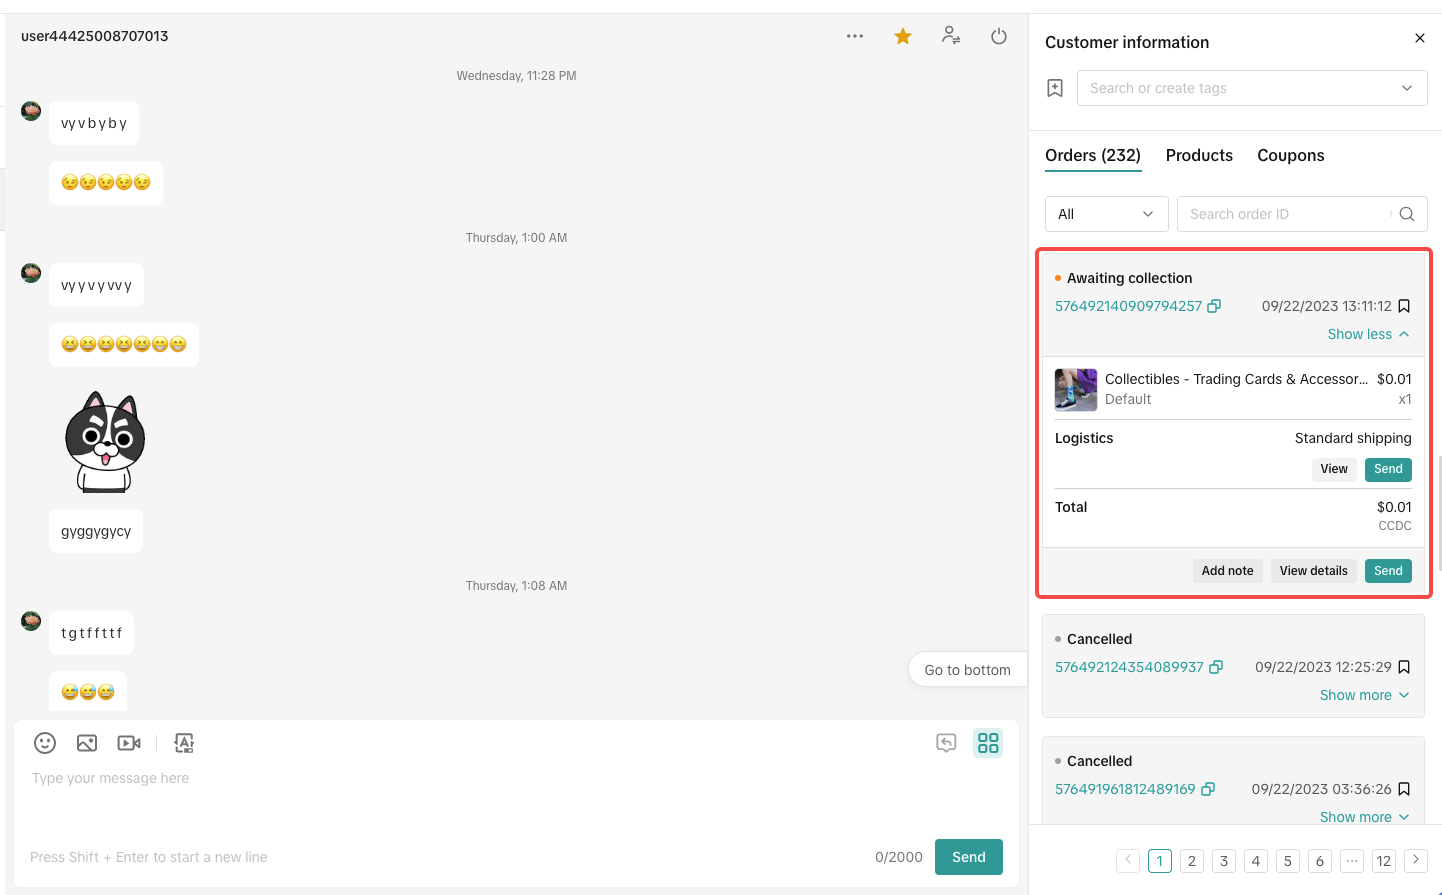Click in the Search order ID field

pos(1285,214)
